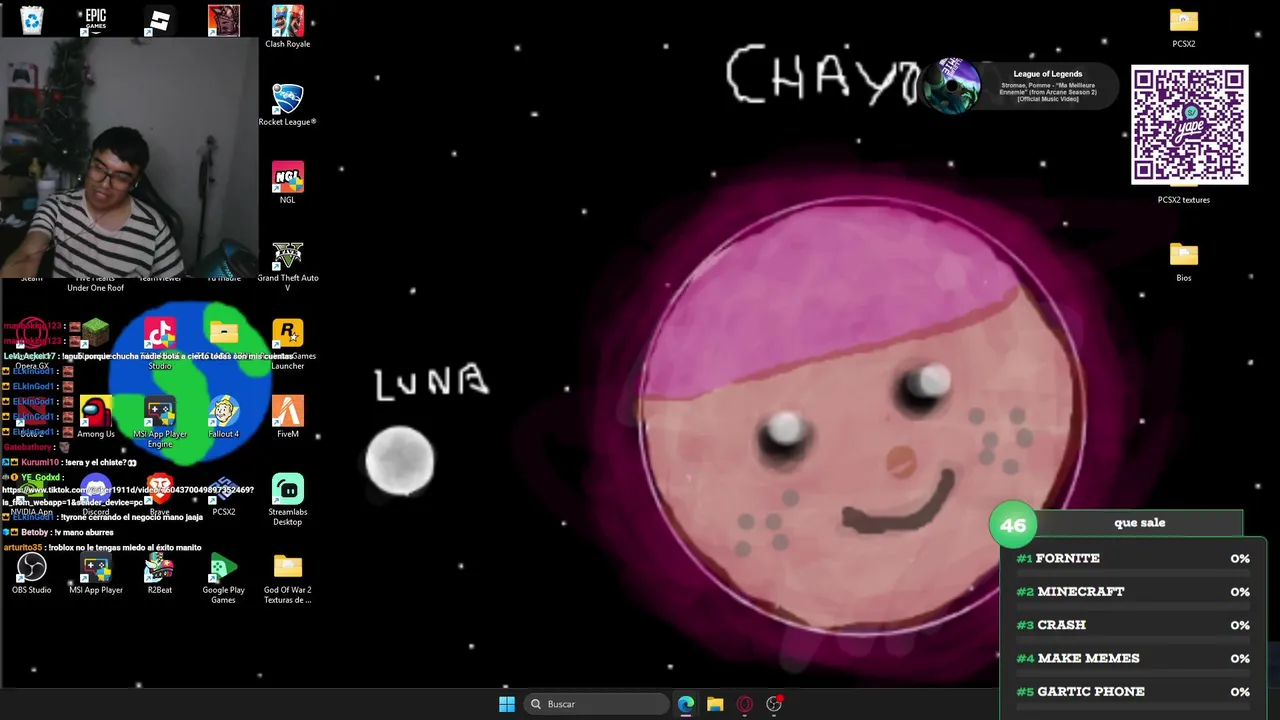Open the OBS Studio desktop shortcut

coord(32,574)
